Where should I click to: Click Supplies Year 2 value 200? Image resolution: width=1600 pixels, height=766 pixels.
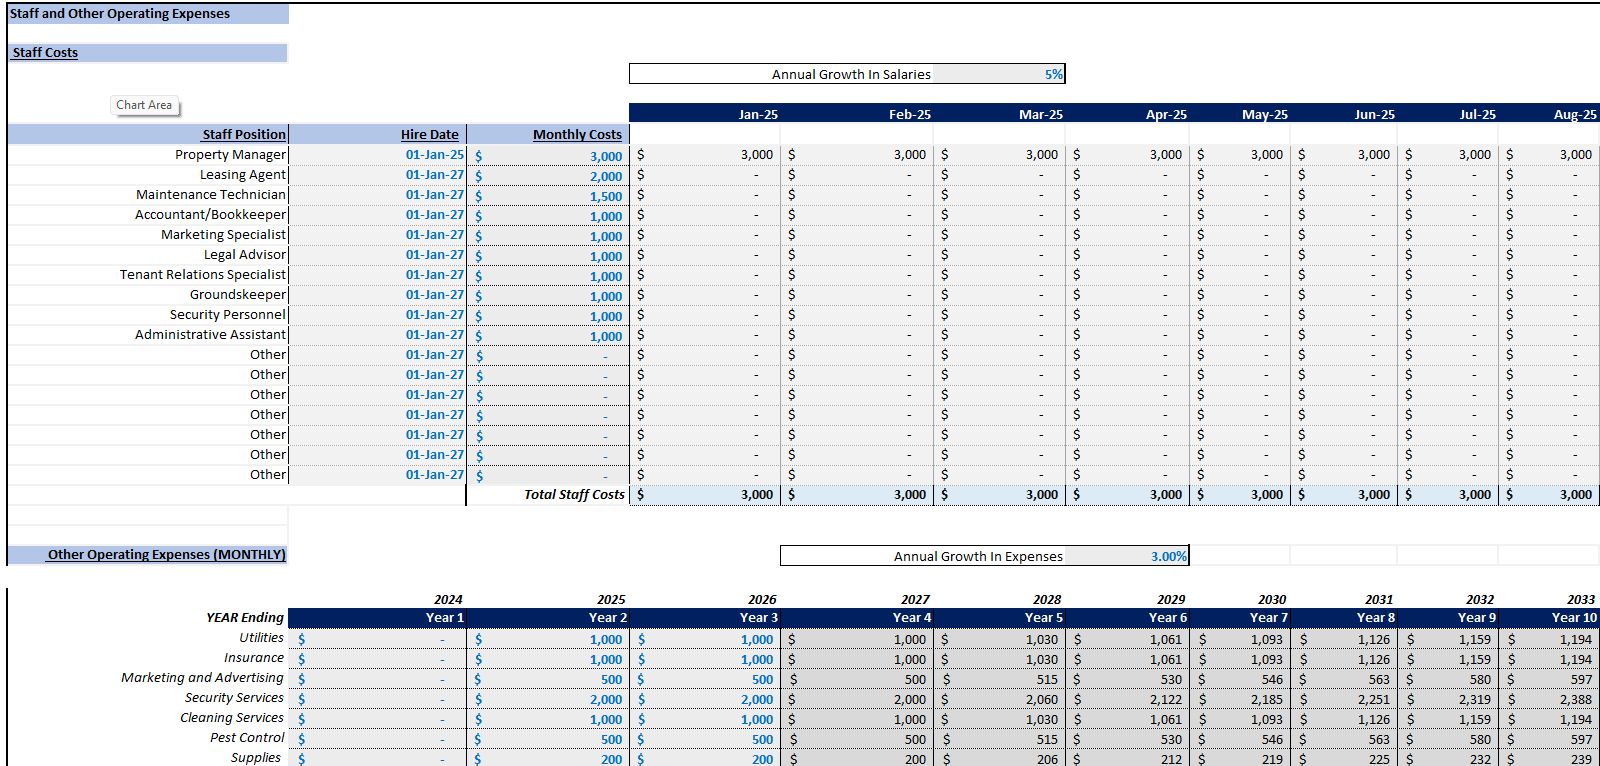point(611,760)
